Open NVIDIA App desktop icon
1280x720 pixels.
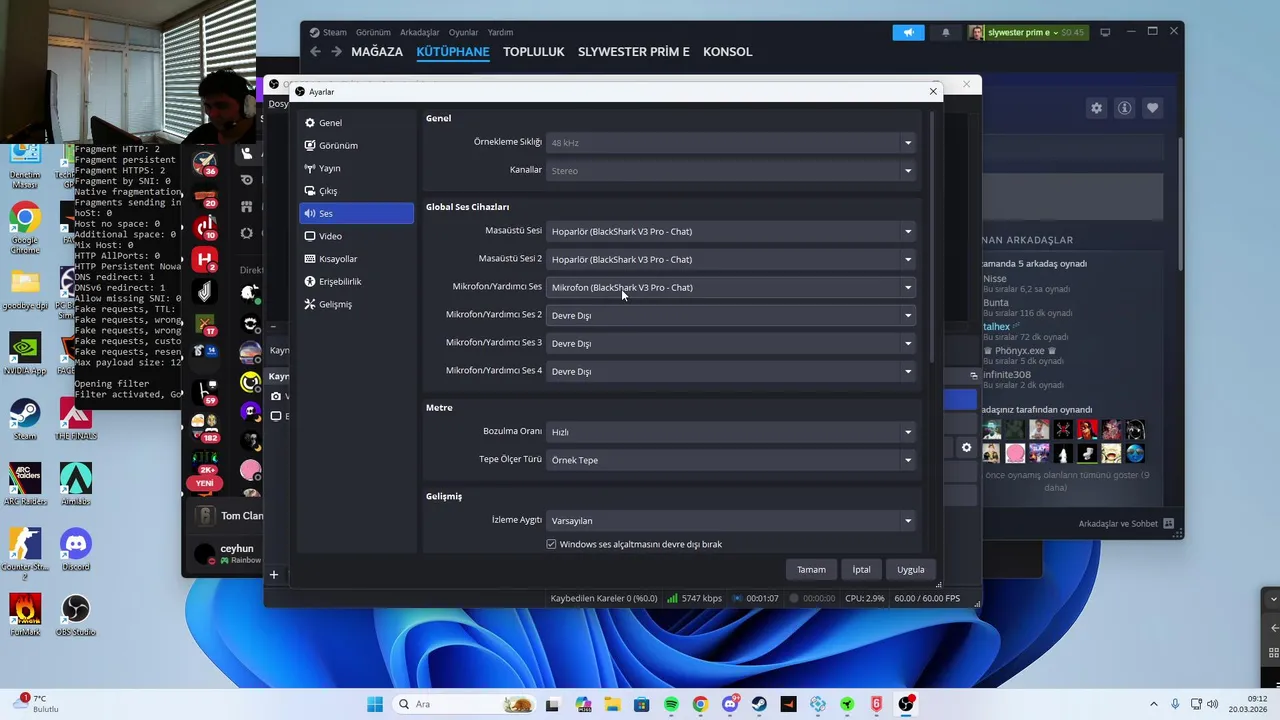(25, 353)
